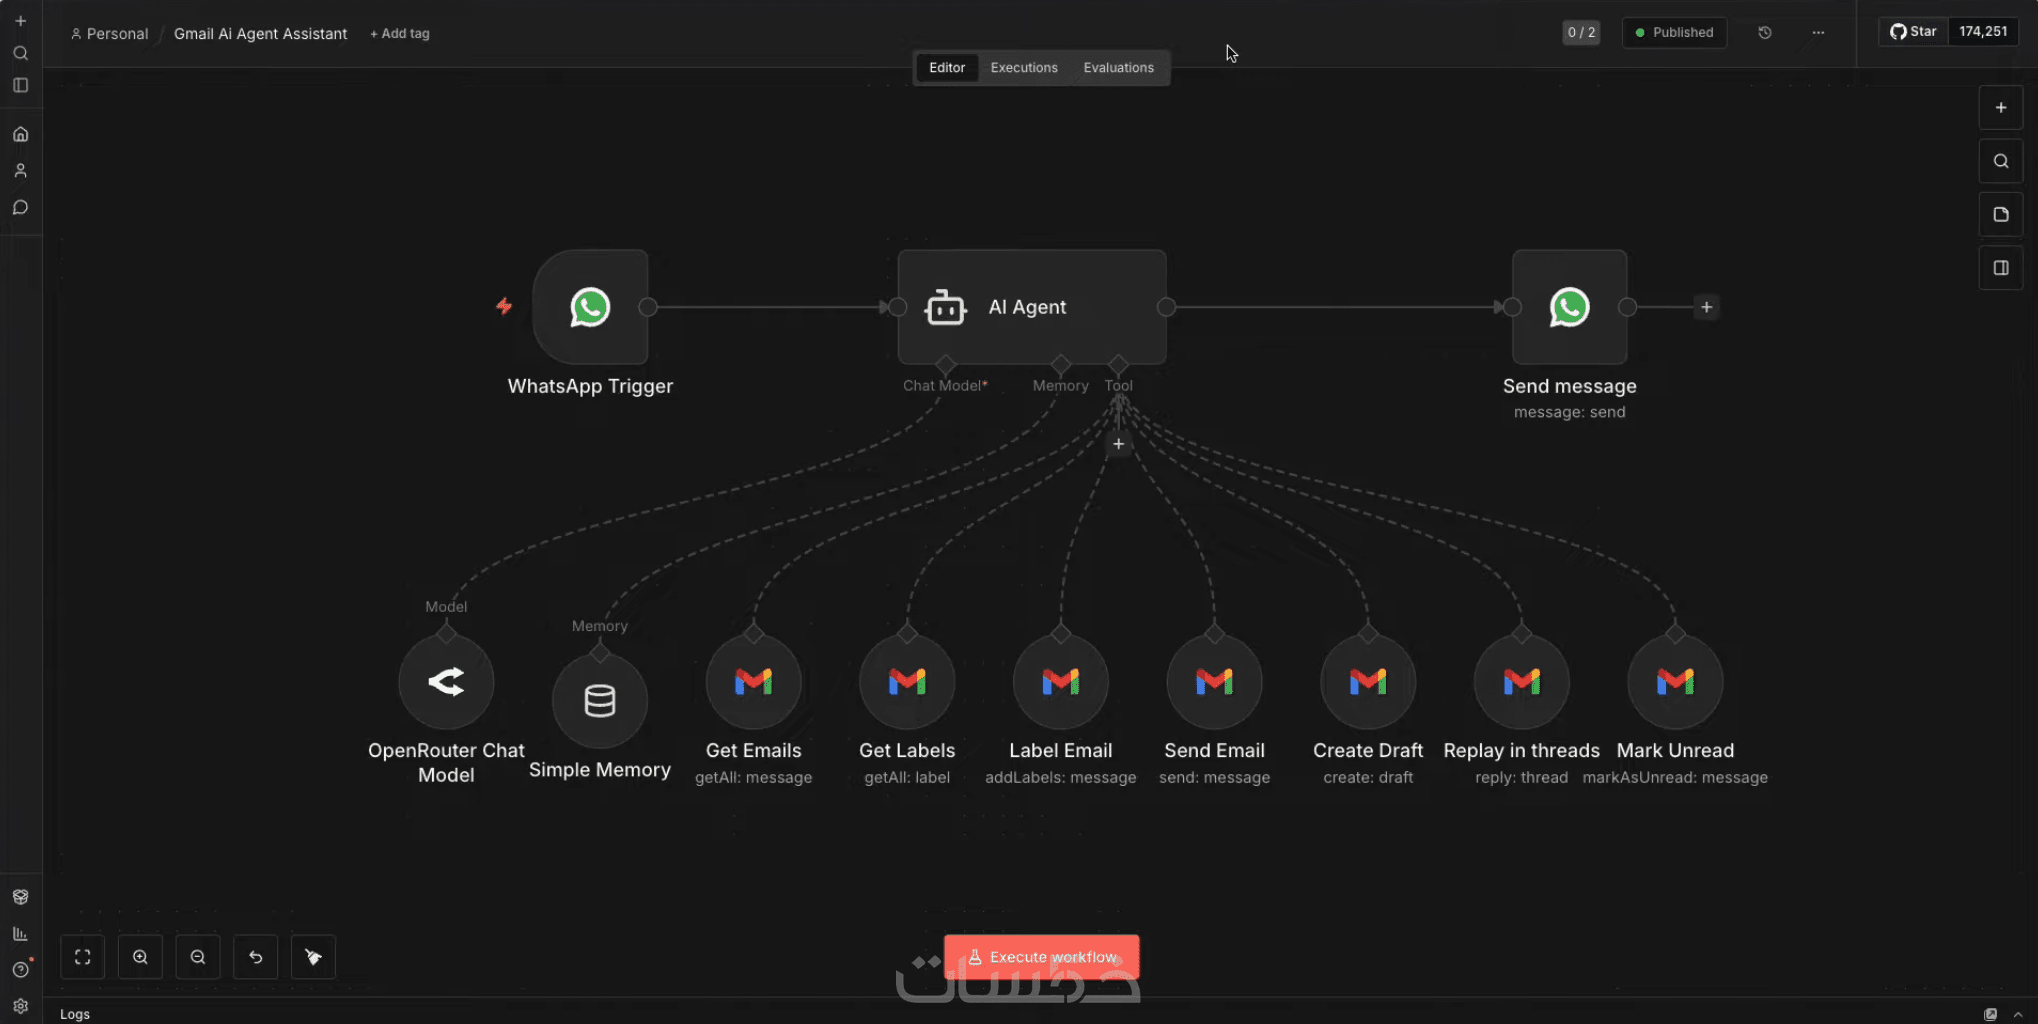Open the Send message WhatsApp node
Image resolution: width=2038 pixels, height=1024 pixels.
click(1570, 307)
